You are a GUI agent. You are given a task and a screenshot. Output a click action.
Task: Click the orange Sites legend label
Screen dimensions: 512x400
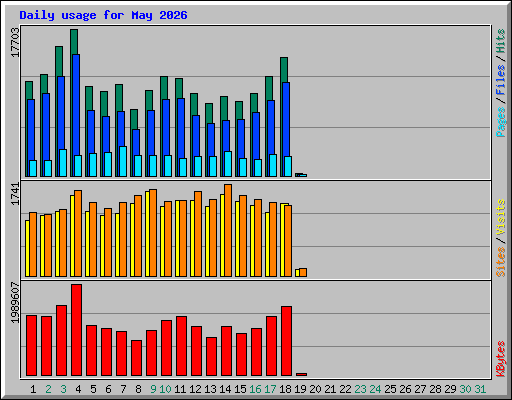point(501,262)
